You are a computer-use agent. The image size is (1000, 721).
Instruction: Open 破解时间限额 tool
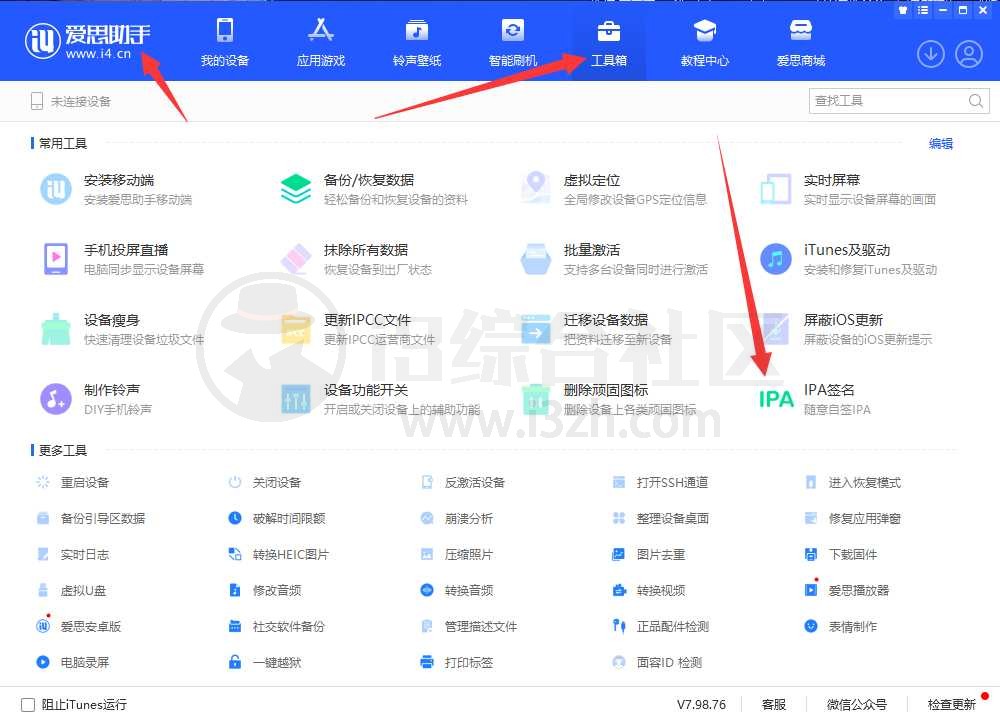pos(277,518)
